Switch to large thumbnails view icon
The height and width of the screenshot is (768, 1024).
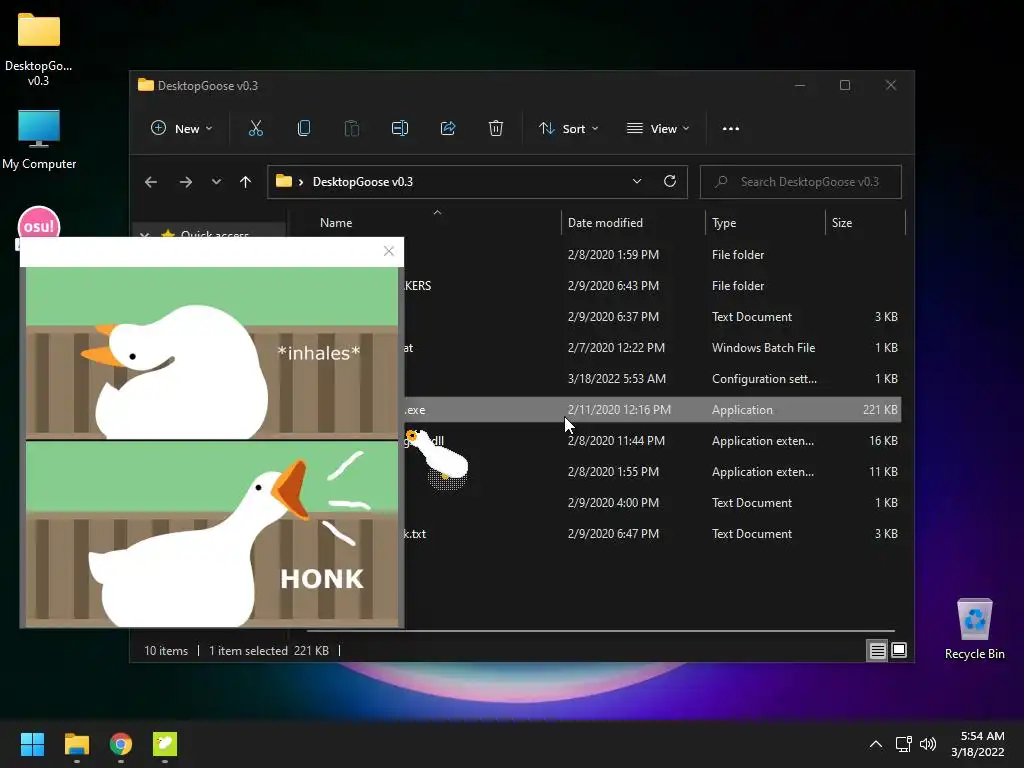[x=899, y=650]
